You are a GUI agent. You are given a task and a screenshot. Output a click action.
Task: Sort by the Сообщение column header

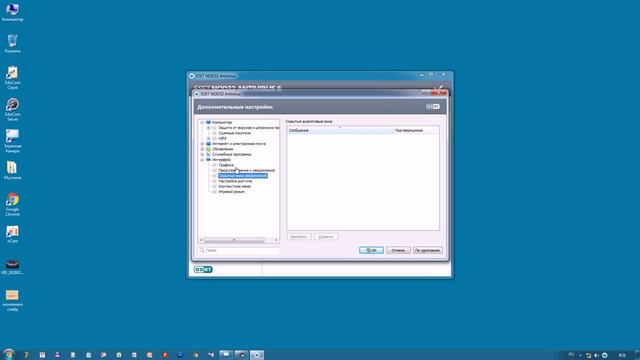pos(340,130)
